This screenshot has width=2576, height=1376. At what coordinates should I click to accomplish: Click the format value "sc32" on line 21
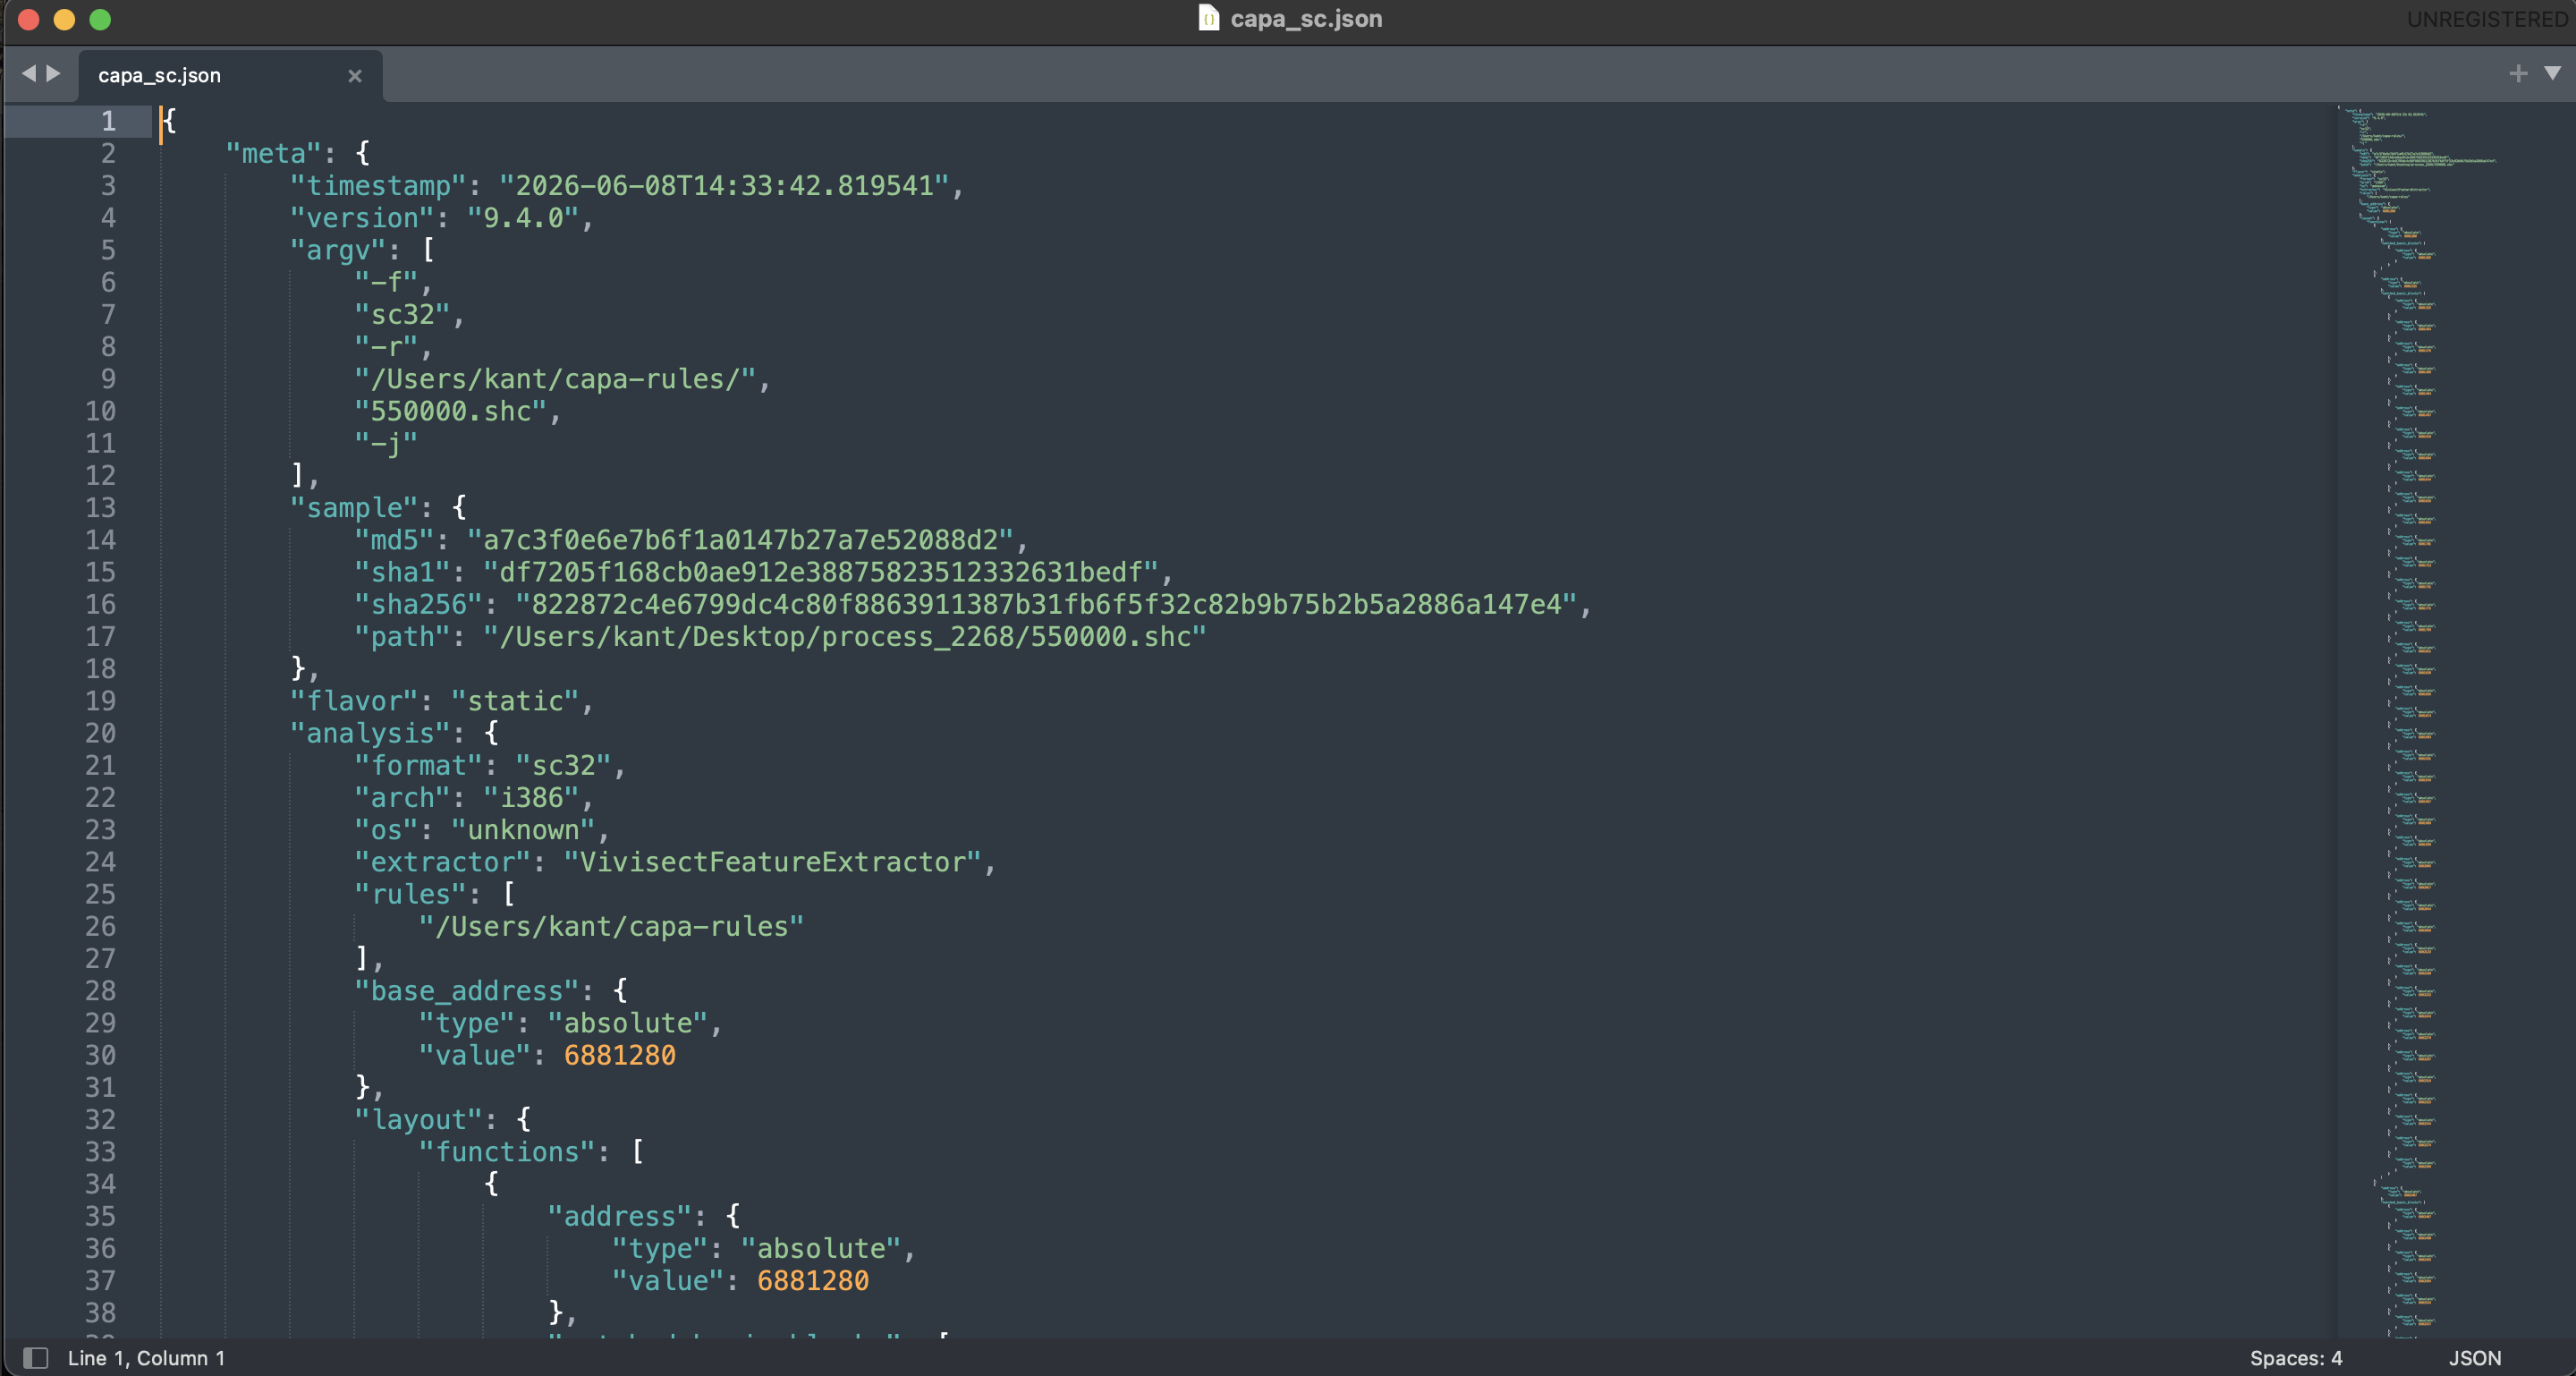(564, 766)
